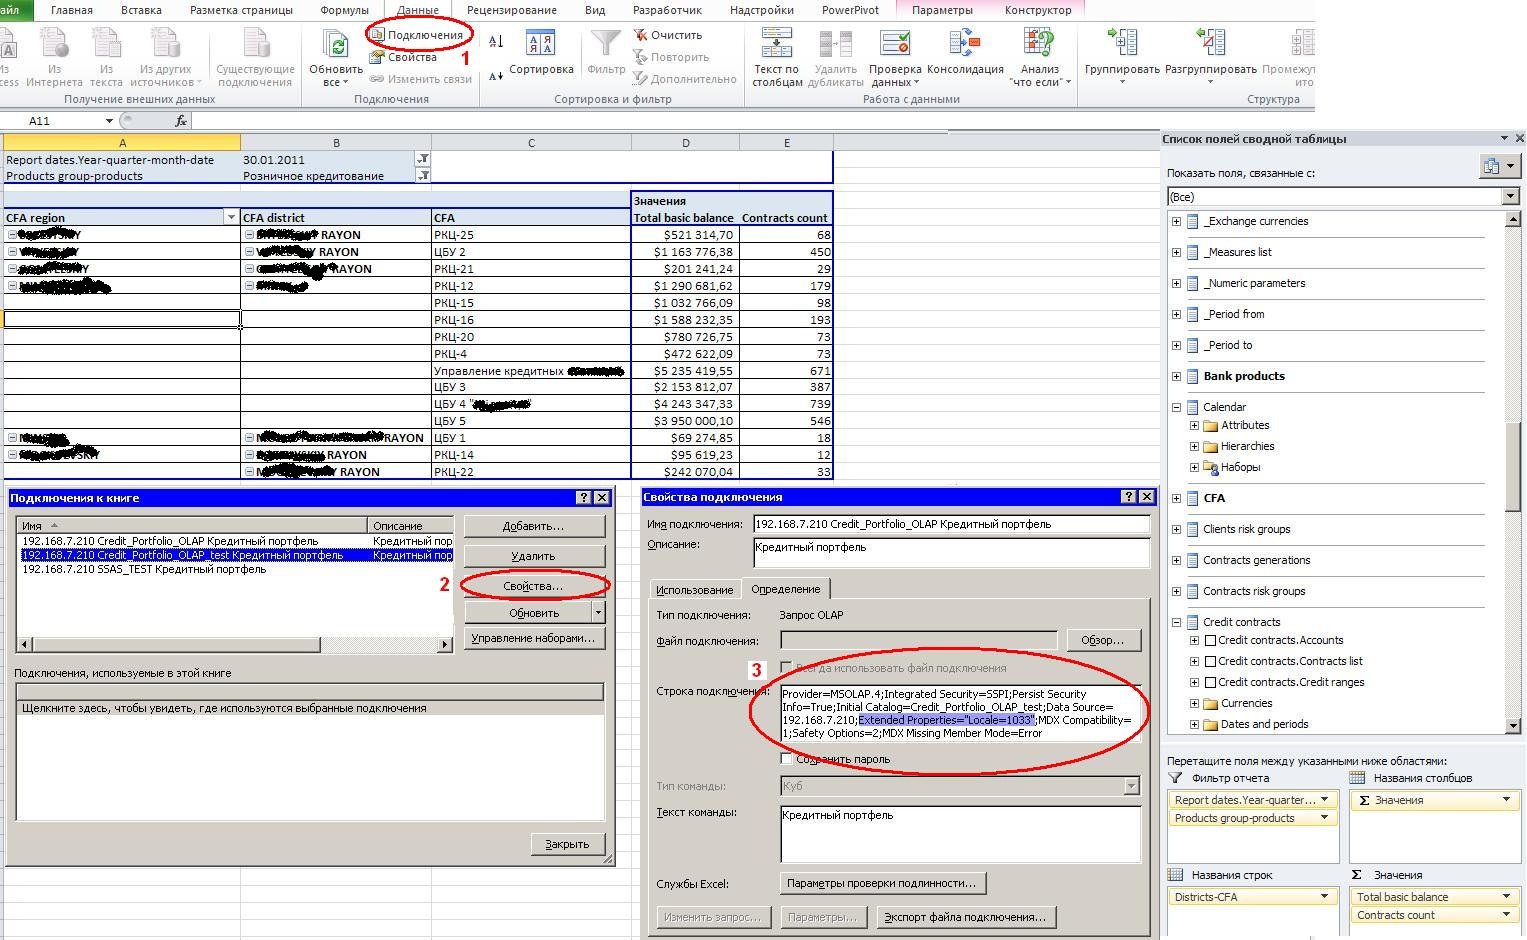Open the Name Box dropdown arrow
The width and height of the screenshot is (1527, 940).
(109, 121)
